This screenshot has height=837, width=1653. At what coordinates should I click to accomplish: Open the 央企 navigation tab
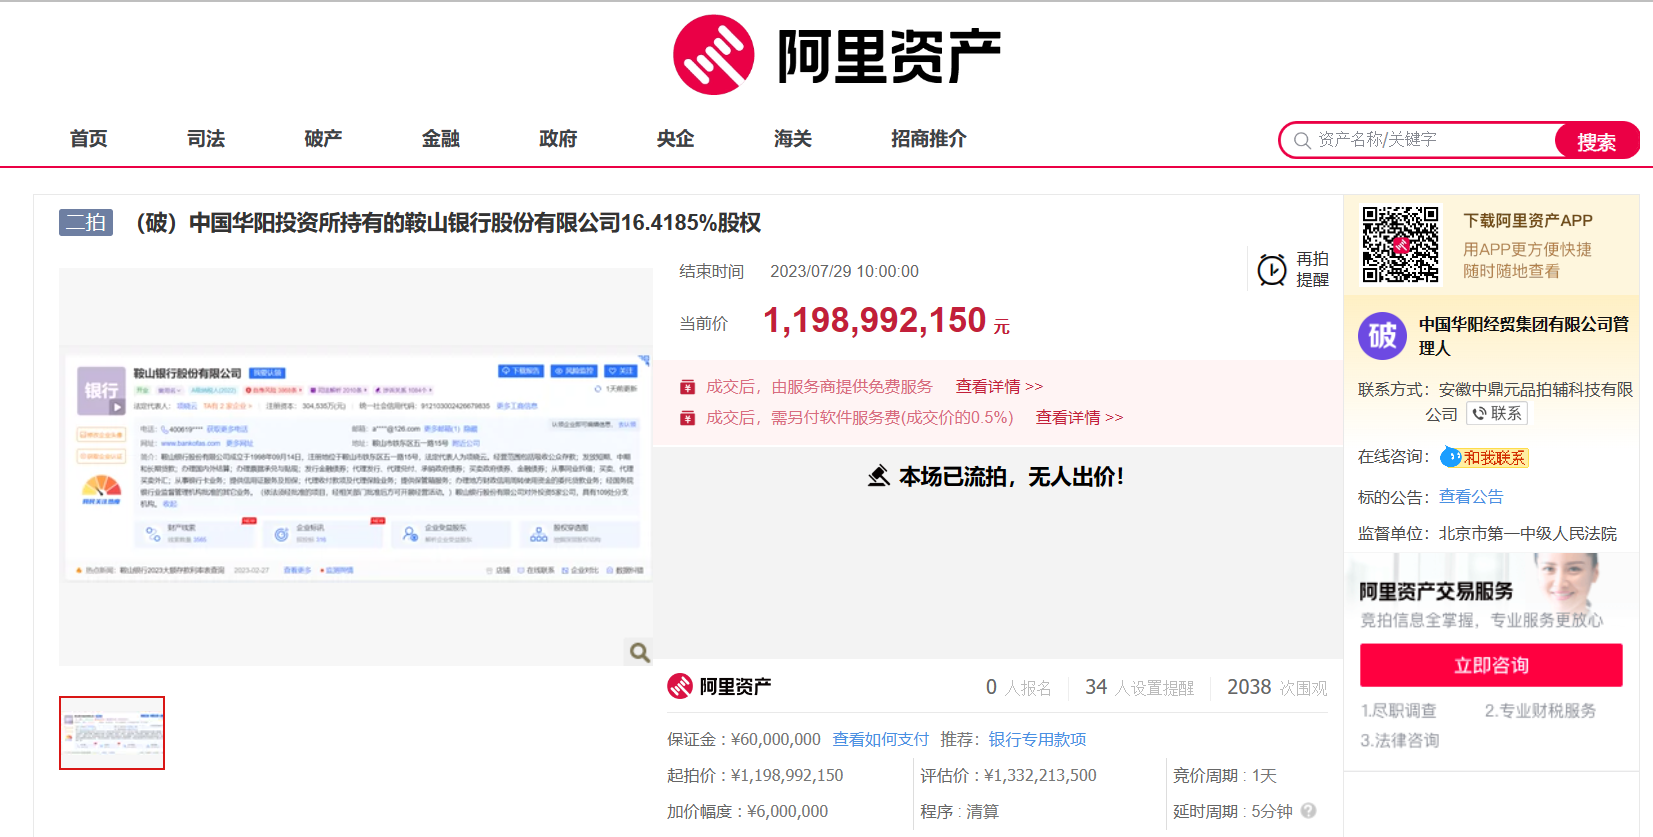tap(675, 139)
